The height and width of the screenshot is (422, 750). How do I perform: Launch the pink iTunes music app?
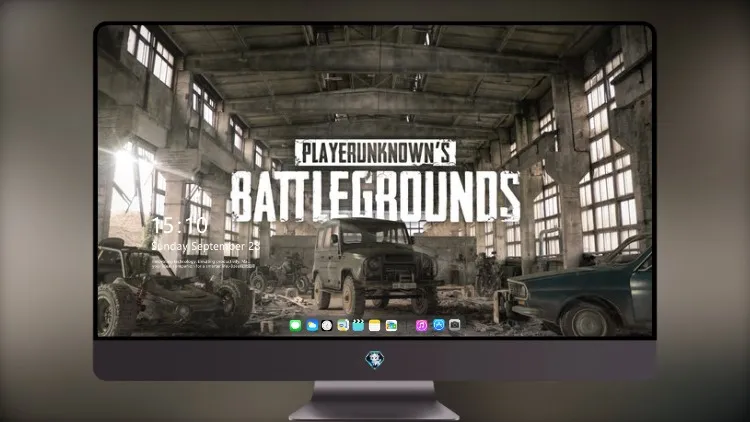pos(421,325)
